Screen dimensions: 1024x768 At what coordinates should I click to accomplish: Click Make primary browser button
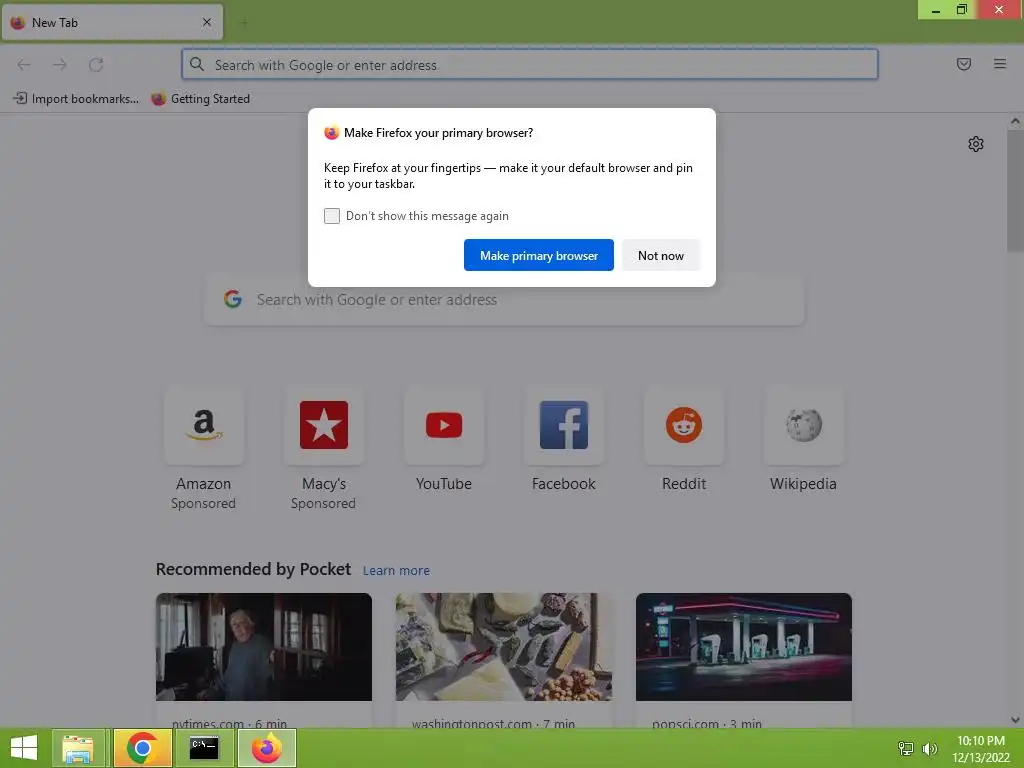click(539, 255)
